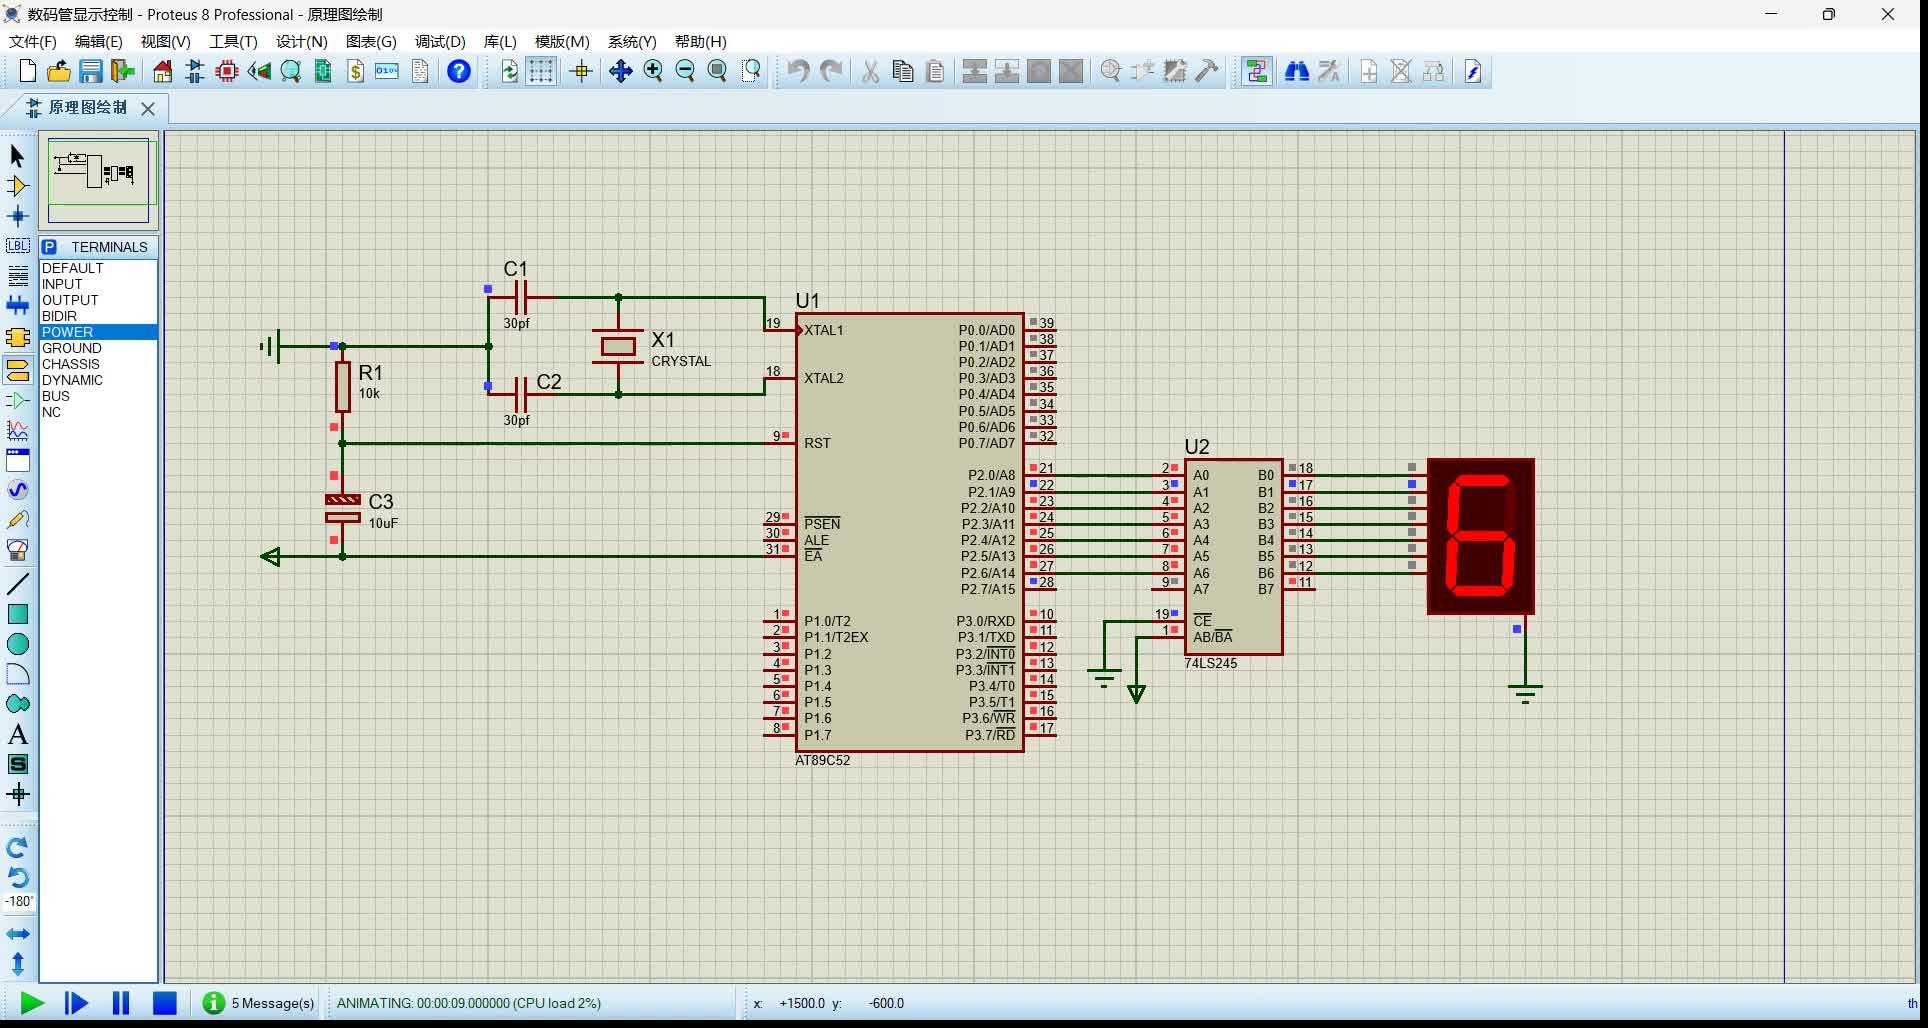The width and height of the screenshot is (1928, 1028).
Task: Click the P pick-devices button
Action: coord(49,247)
